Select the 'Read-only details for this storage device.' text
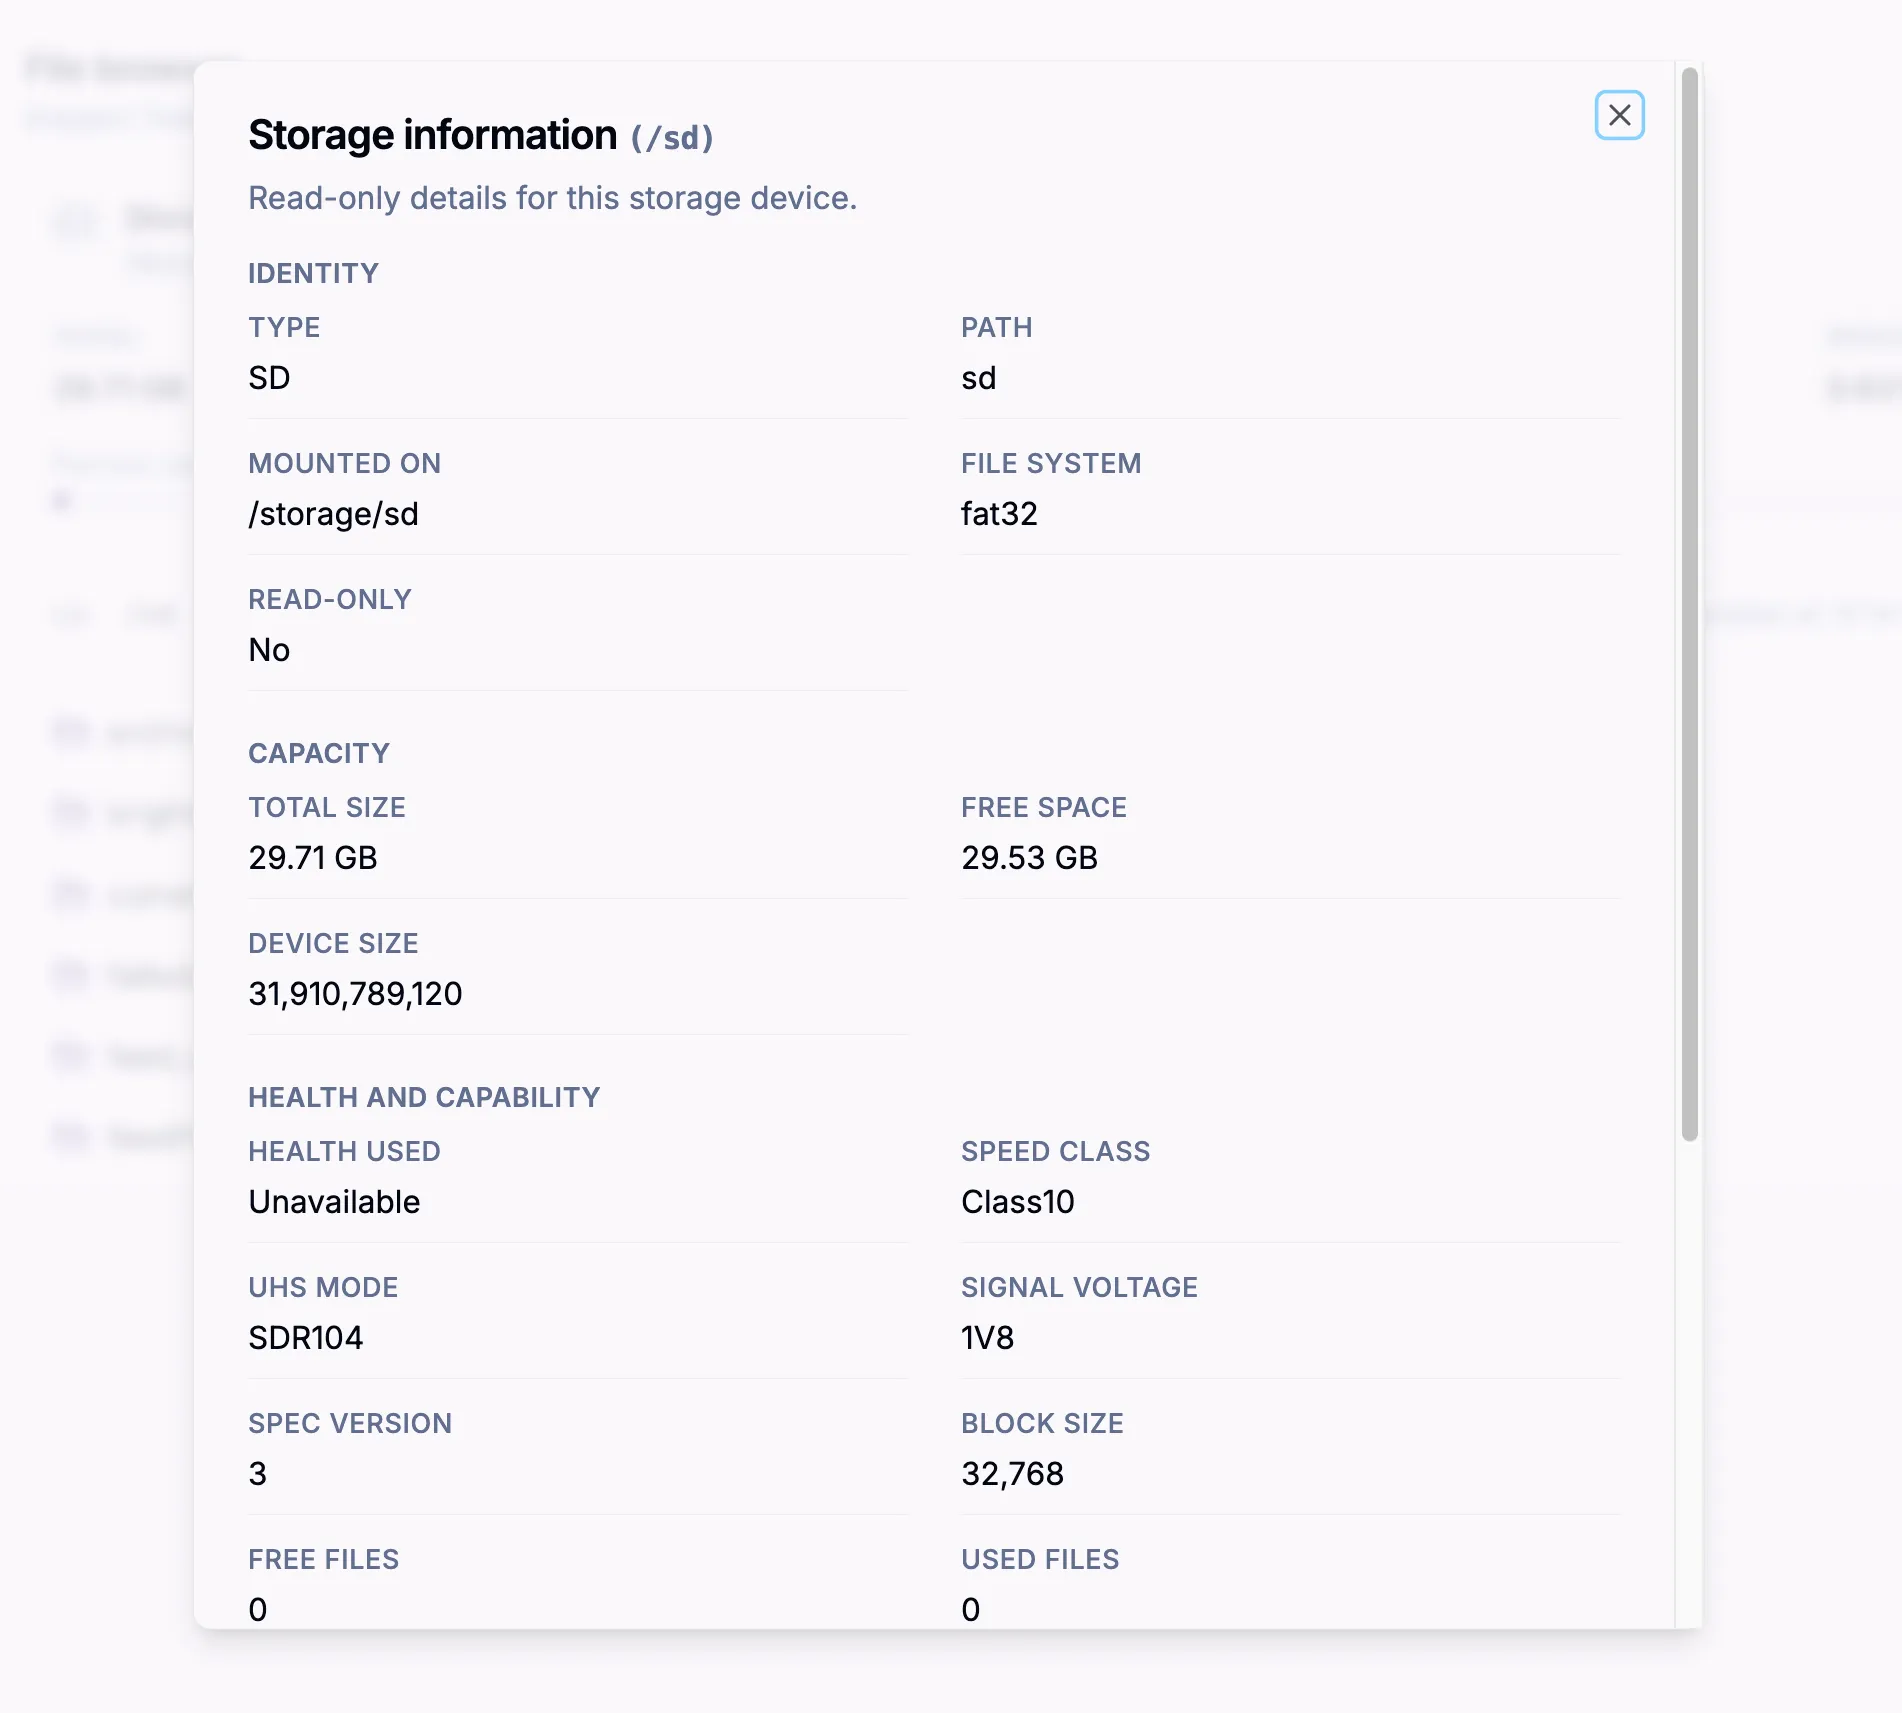Screen dimensions: 1902x1713 tap(552, 198)
